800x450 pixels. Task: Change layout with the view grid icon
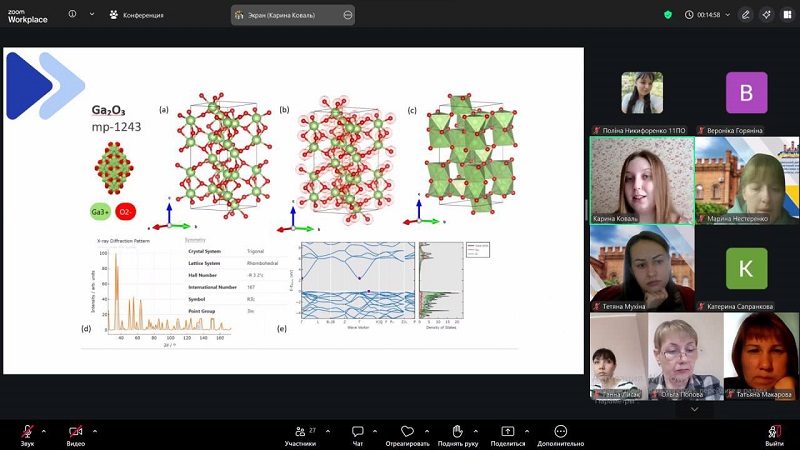786,15
